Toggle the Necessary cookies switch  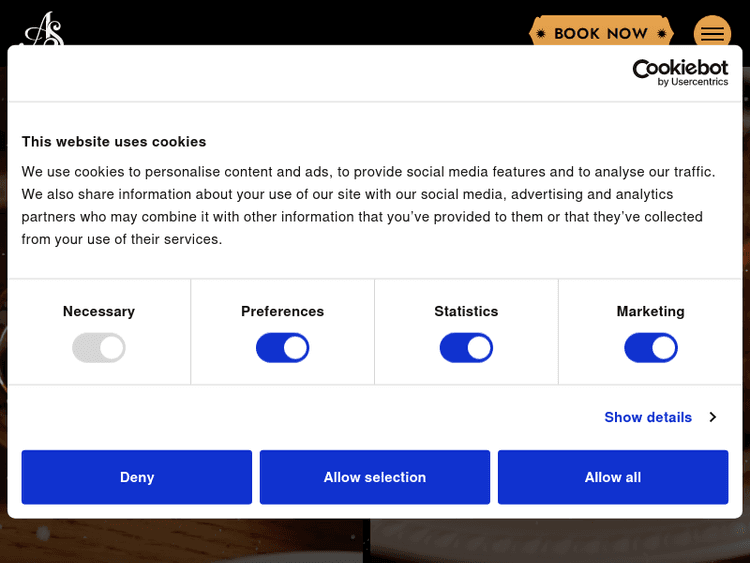tap(99, 348)
